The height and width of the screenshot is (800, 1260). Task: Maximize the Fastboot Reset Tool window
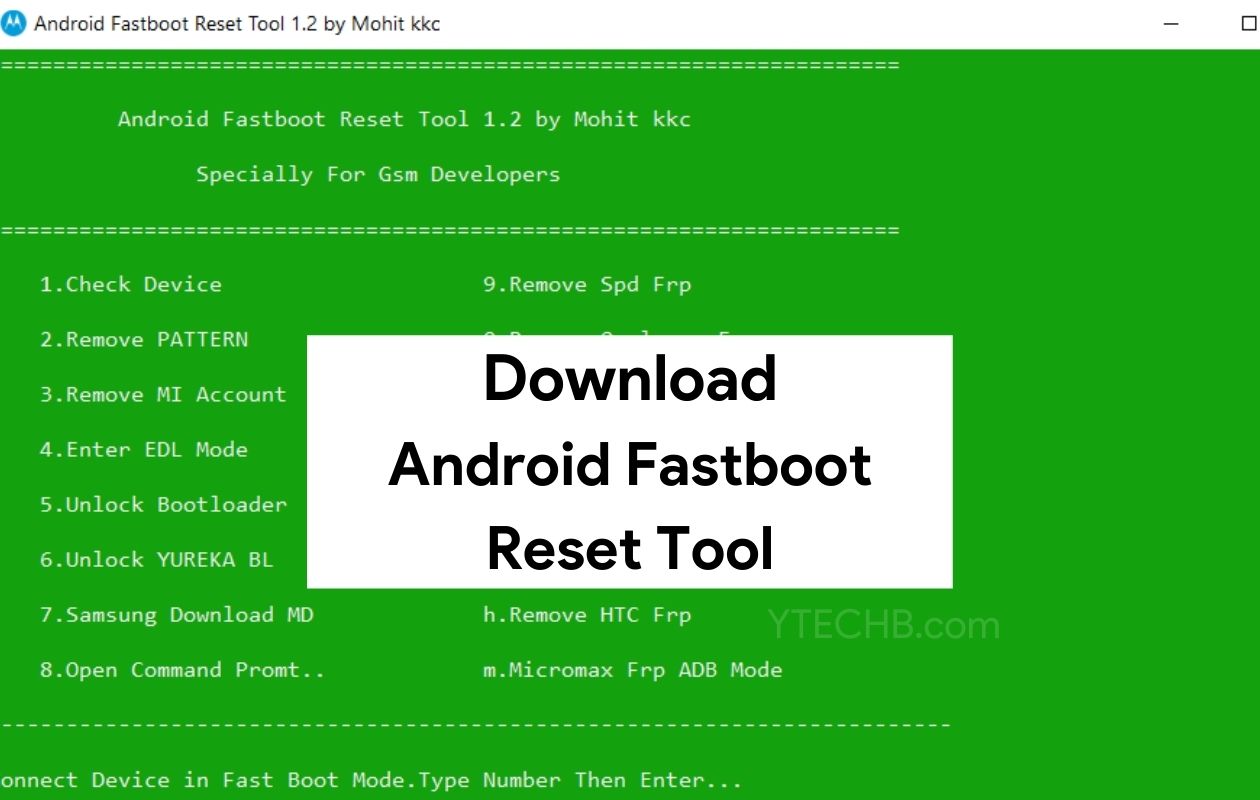1247,24
